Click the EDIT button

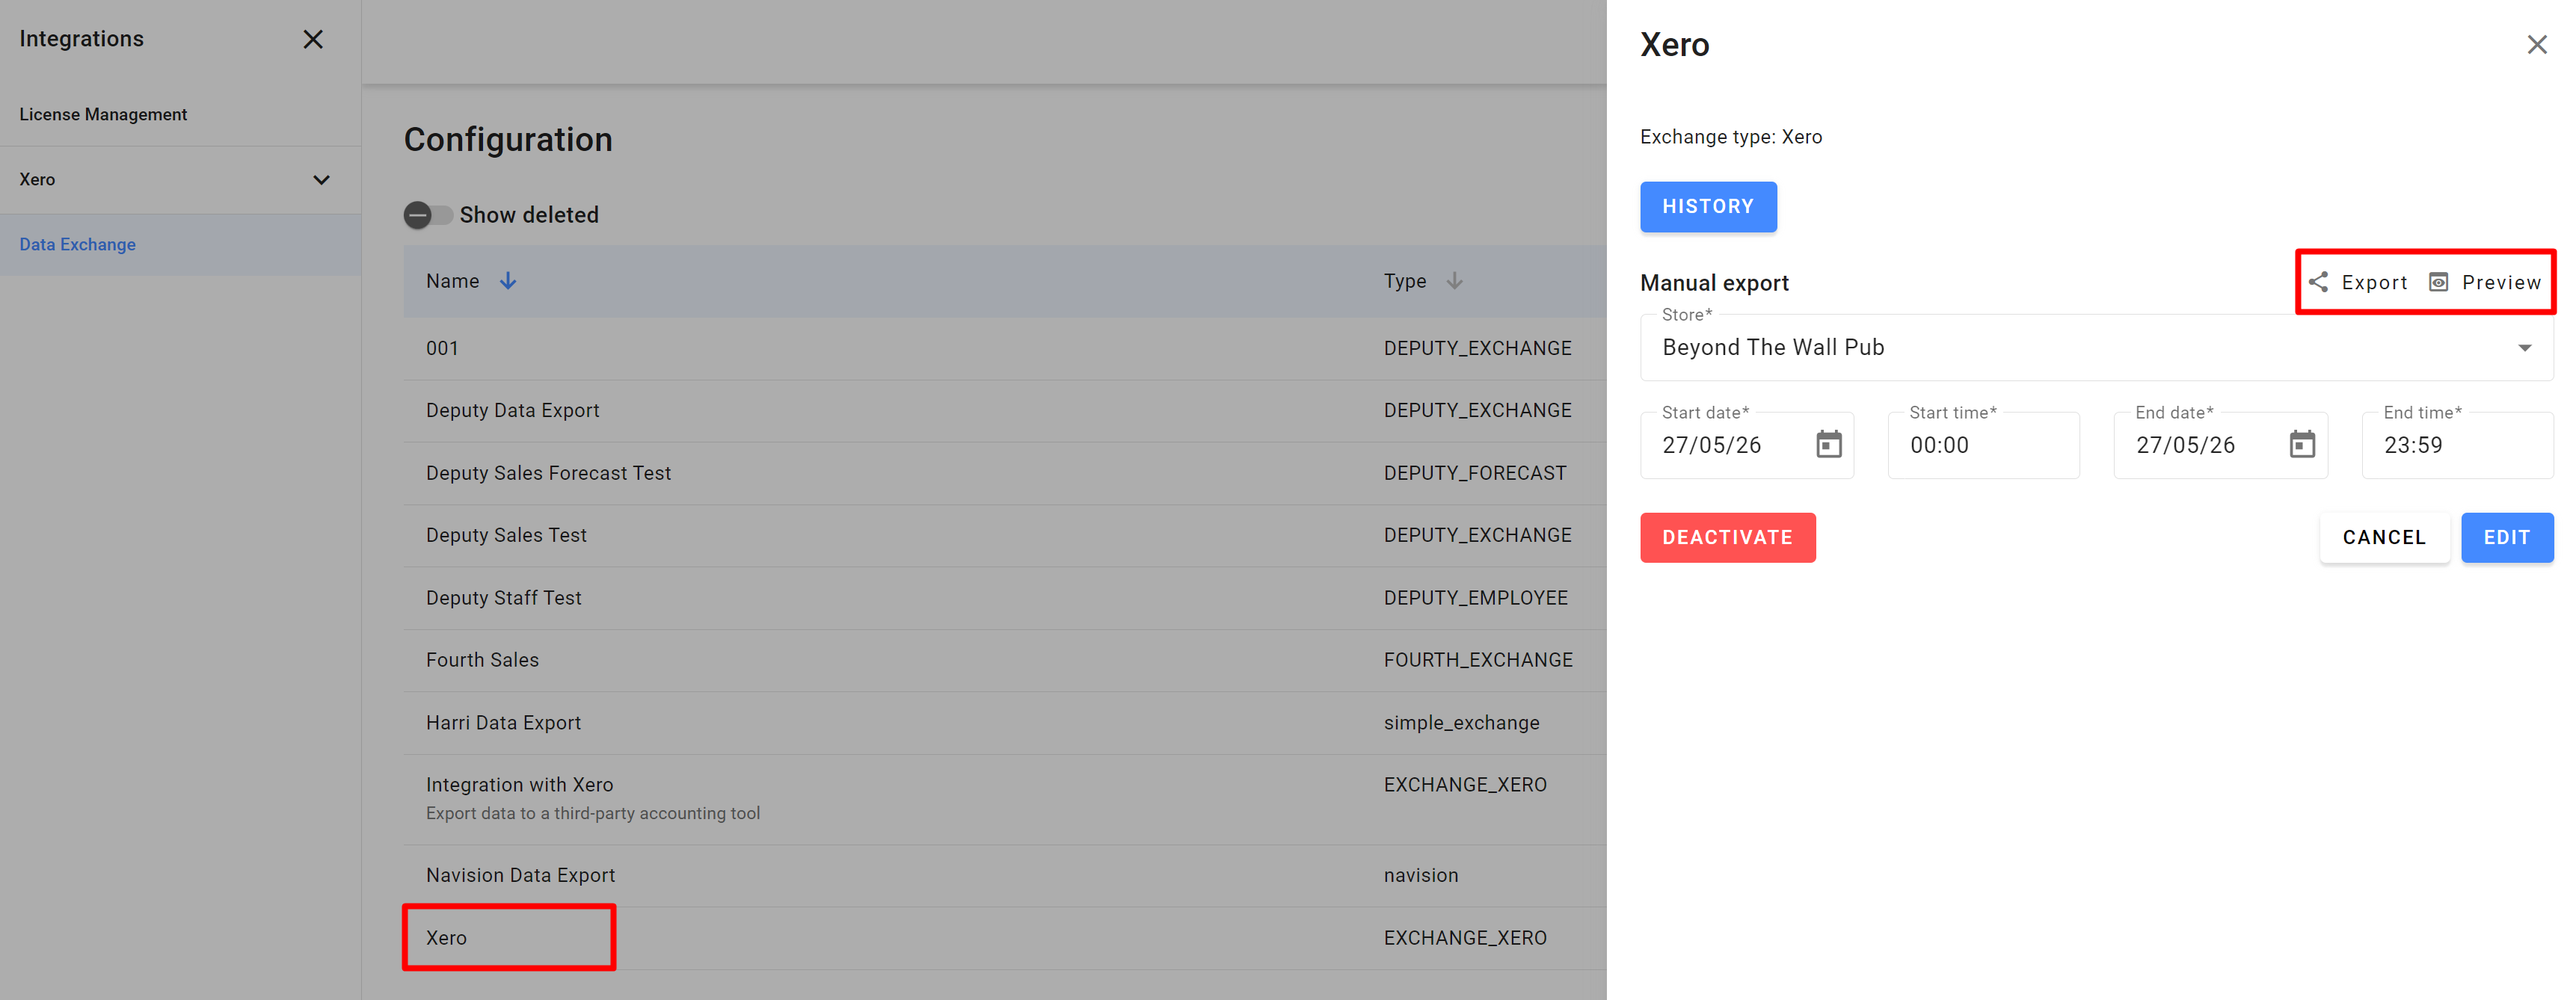[2506, 538]
